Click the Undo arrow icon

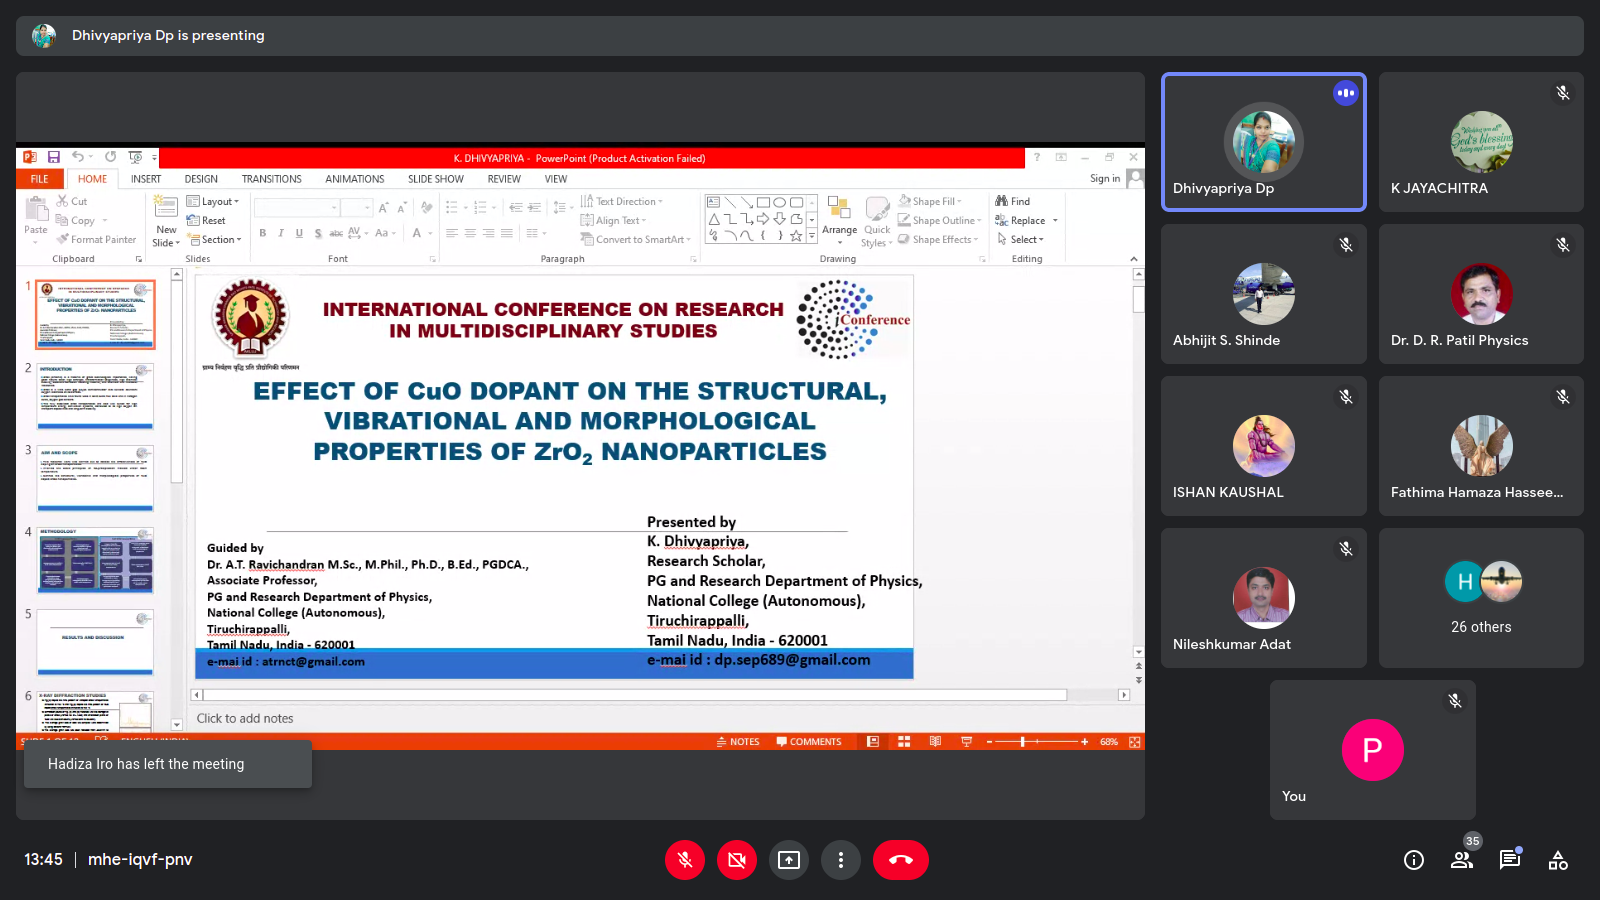tap(78, 157)
